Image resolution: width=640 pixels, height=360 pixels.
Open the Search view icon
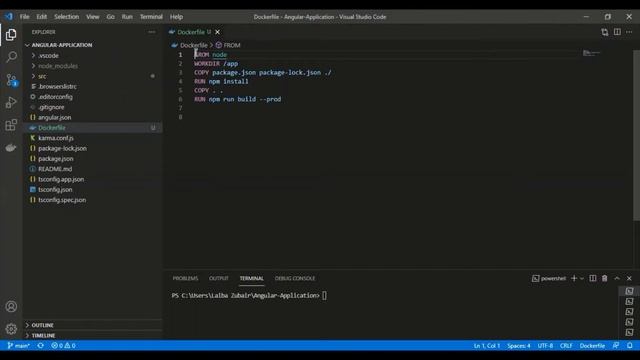tap(11, 57)
